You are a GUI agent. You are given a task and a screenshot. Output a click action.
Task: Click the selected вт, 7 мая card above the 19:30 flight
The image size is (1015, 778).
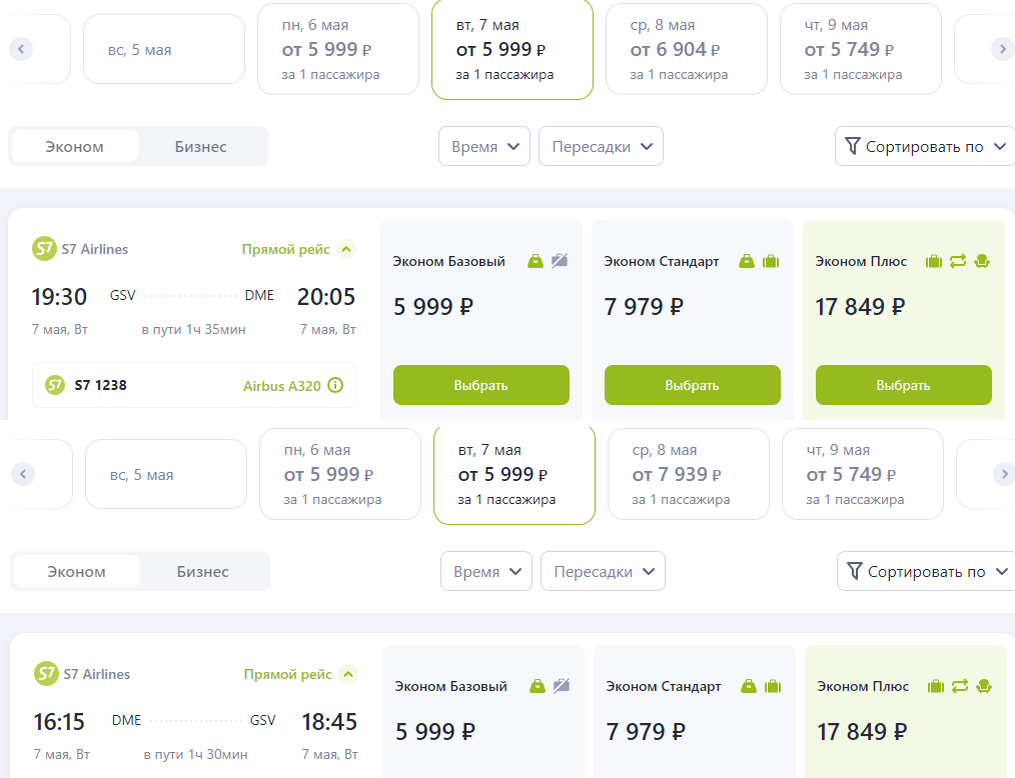coord(512,49)
